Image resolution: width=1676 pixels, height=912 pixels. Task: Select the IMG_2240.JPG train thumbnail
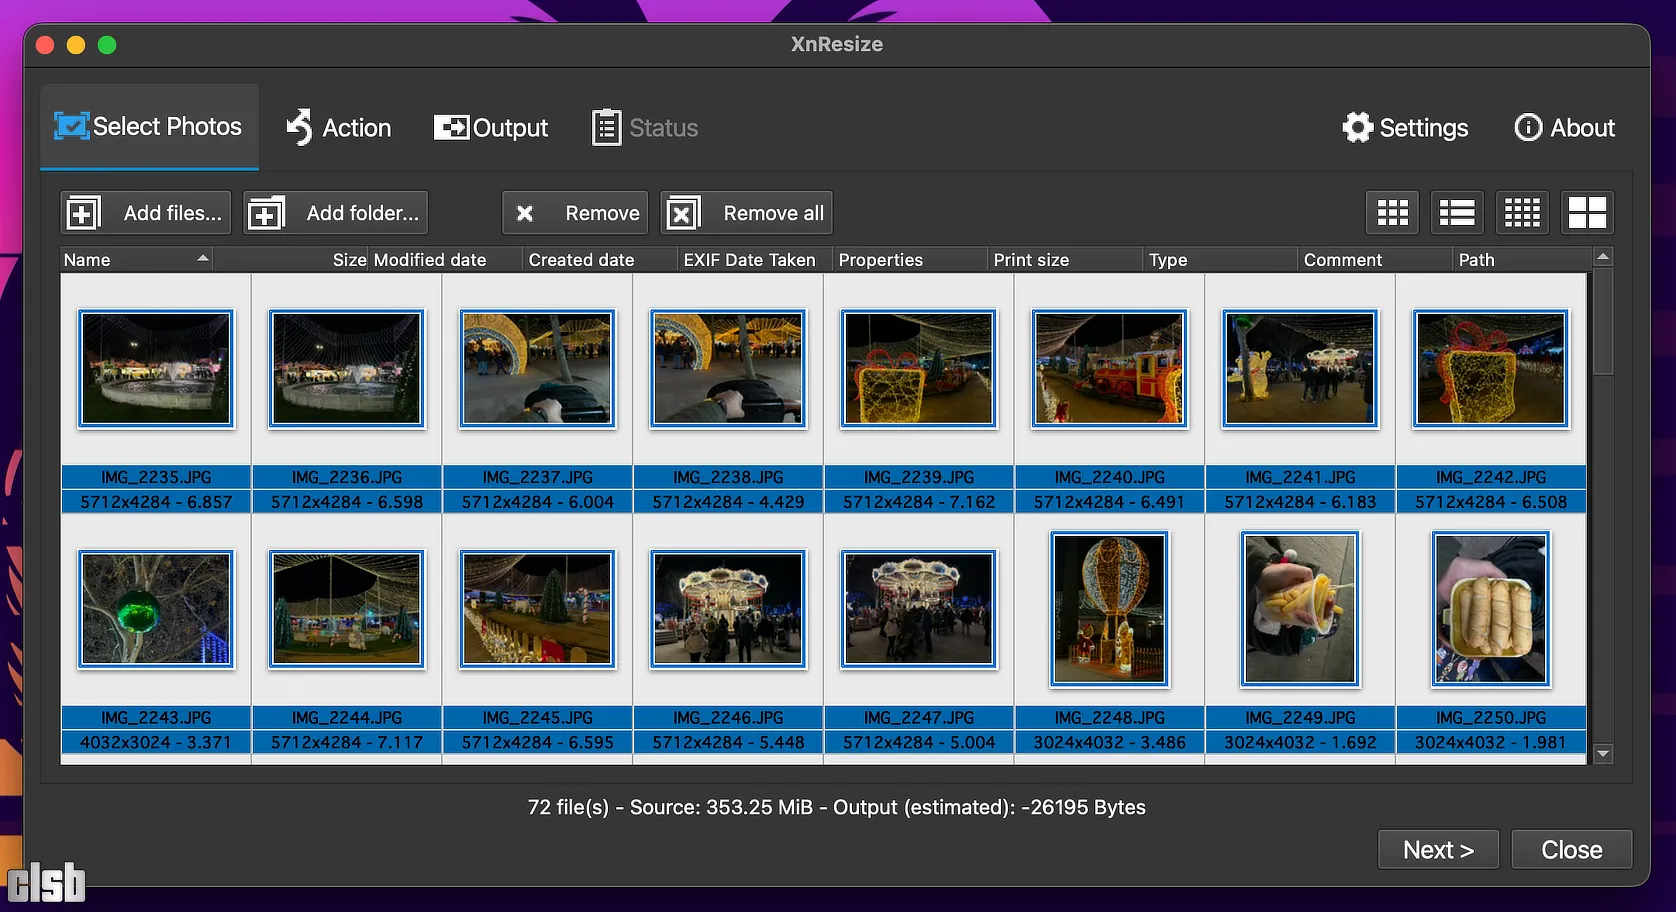(1109, 368)
